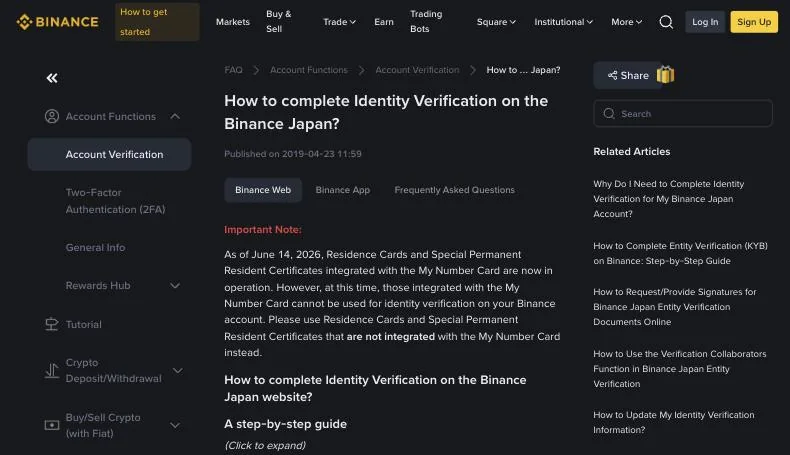The height and width of the screenshot is (455, 790).
Task: Open the Trade dropdown menu
Action: point(339,22)
